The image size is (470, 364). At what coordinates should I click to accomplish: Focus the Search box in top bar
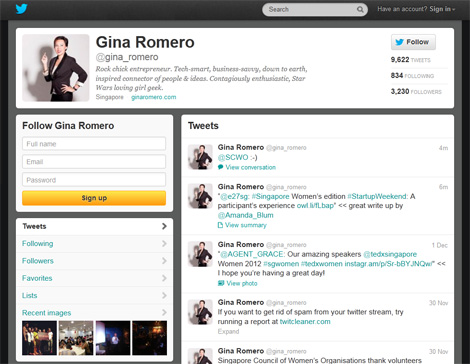(315, 9)
